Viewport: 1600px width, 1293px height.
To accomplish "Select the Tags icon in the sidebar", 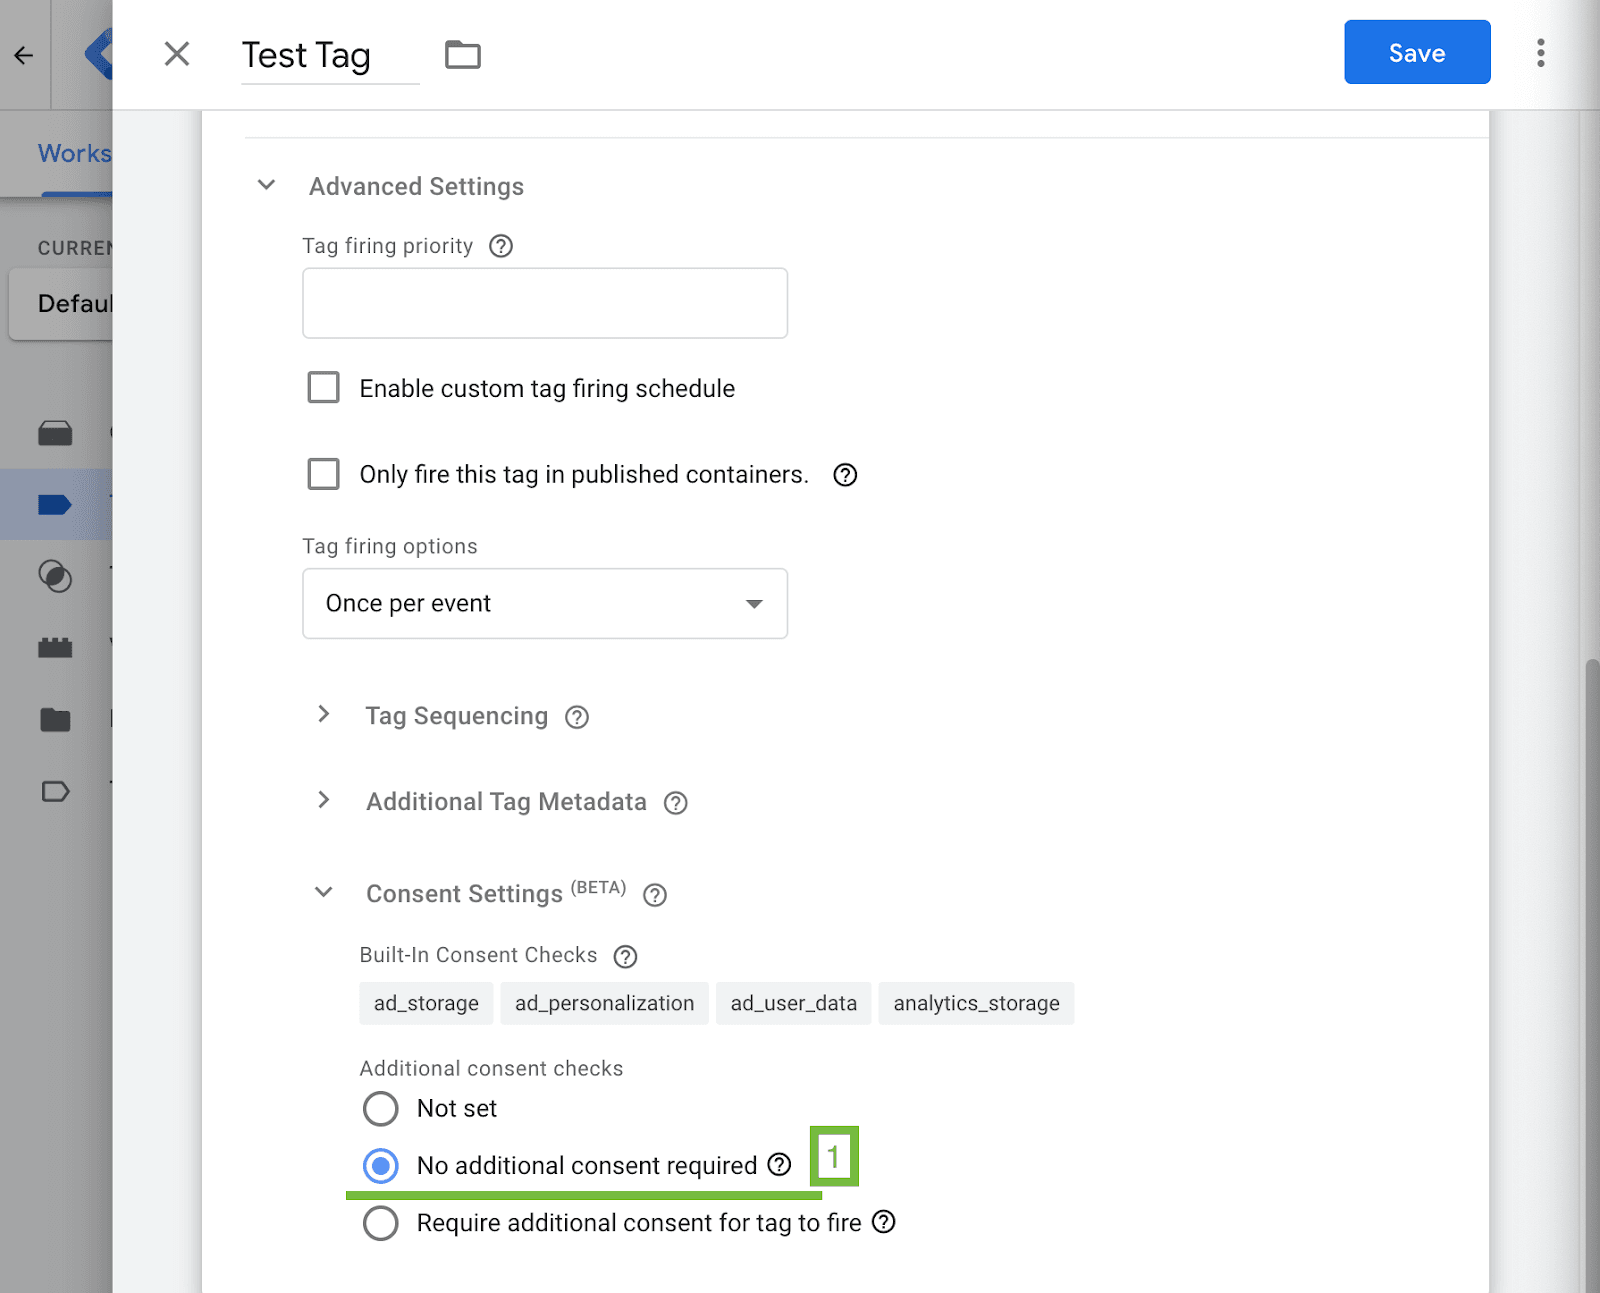I will click(56, 504).
